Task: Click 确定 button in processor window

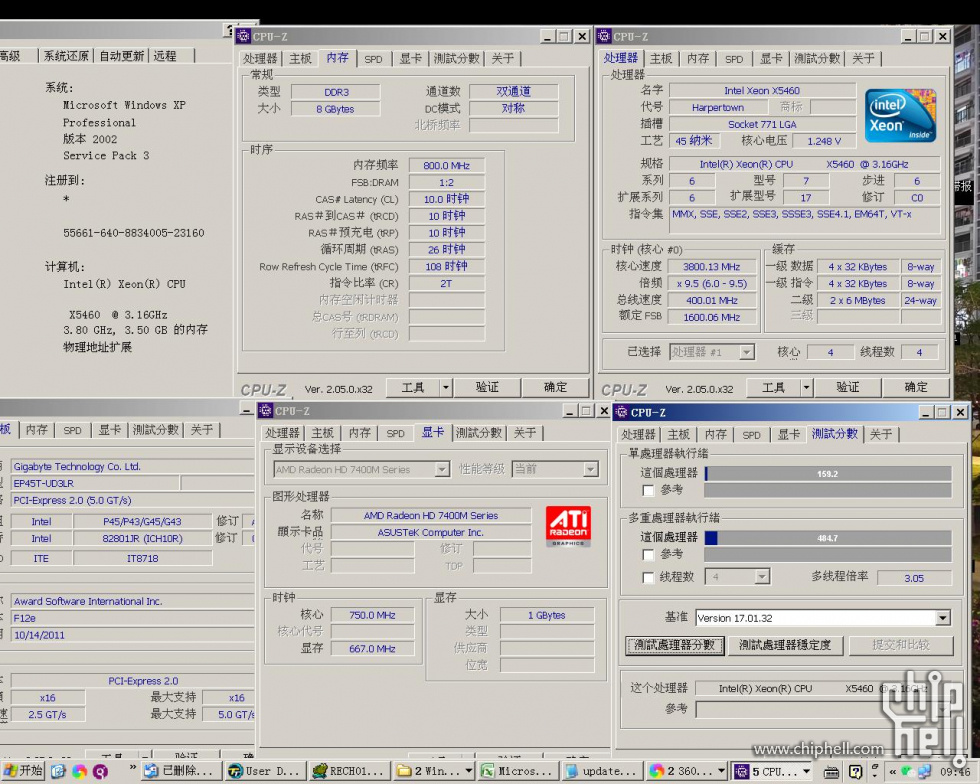Action: 916,388
